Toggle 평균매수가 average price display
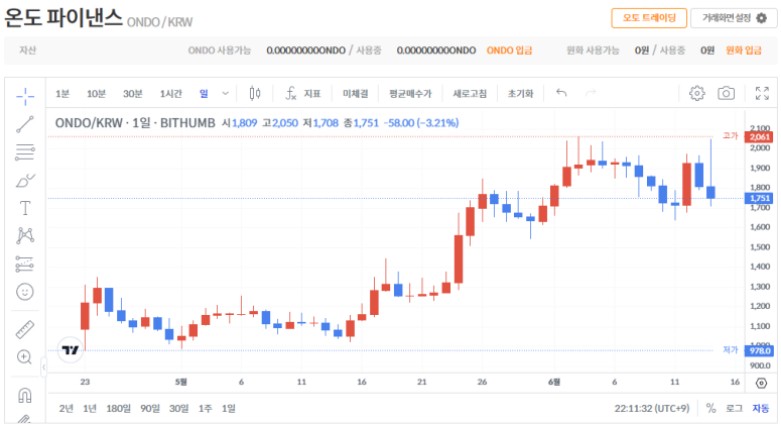 pos(410,94)
